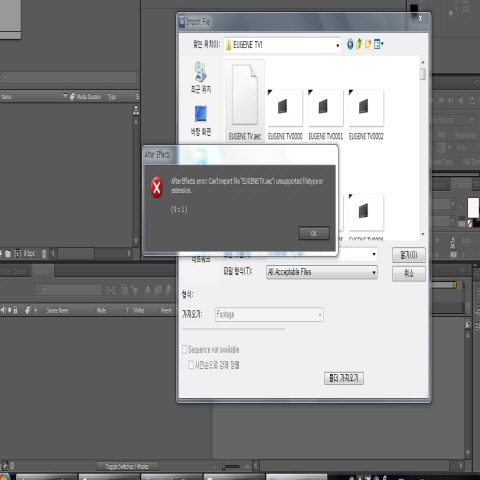Switch to the Render Queue tab

coord(13,271)
